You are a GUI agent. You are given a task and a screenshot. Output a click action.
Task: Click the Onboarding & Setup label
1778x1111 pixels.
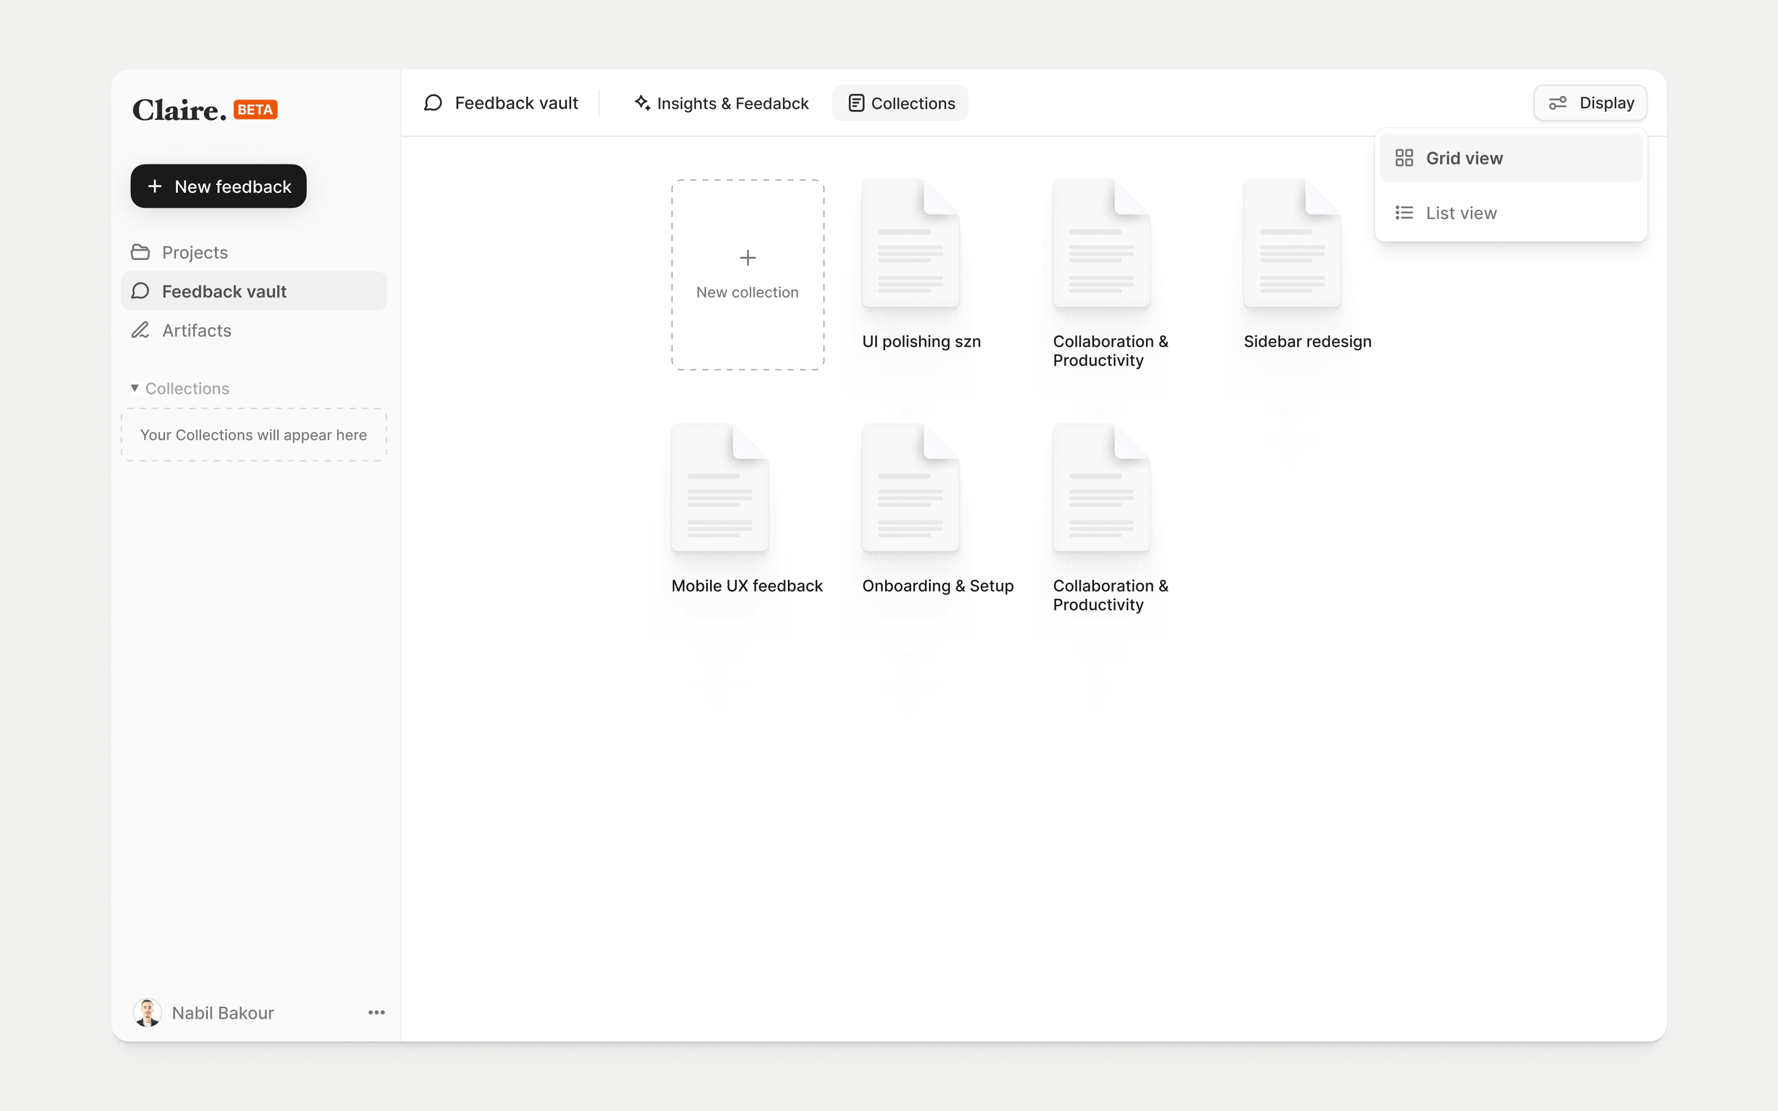click(x=938, y=586)
